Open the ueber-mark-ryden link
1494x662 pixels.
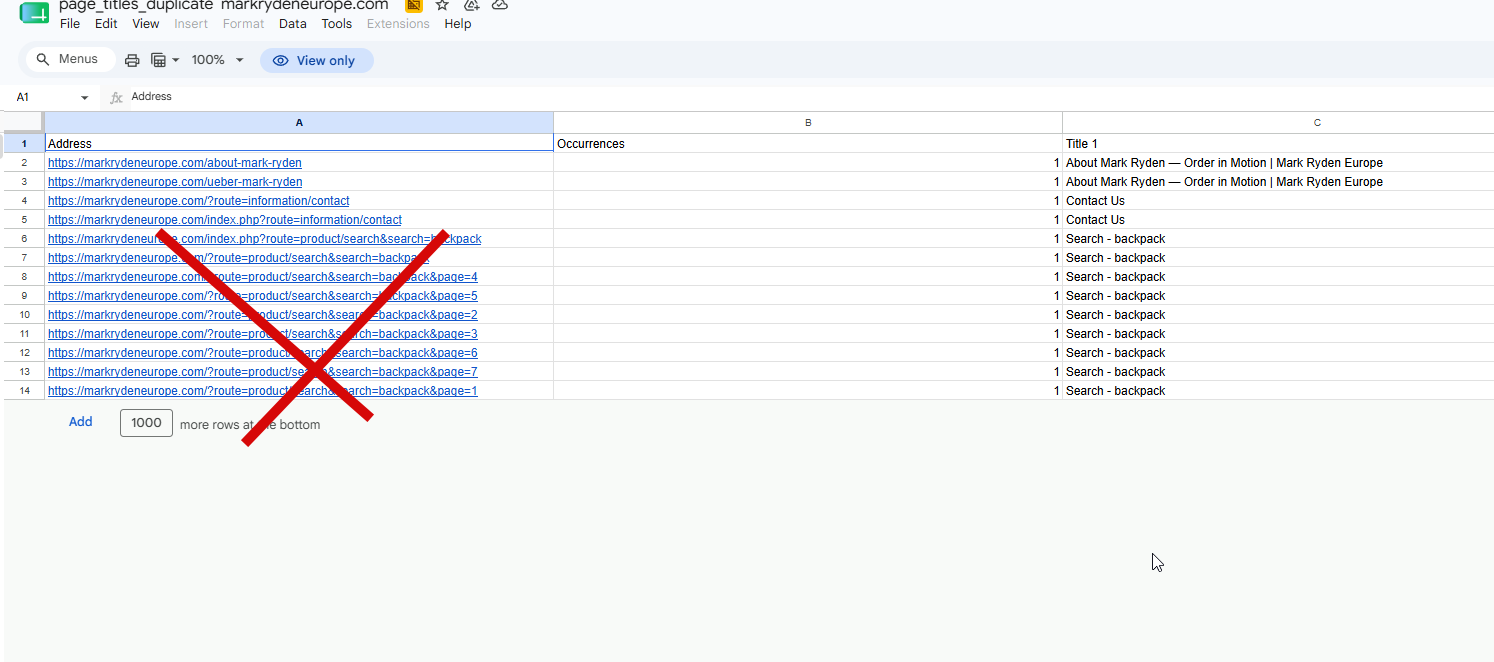pos(175,182)
